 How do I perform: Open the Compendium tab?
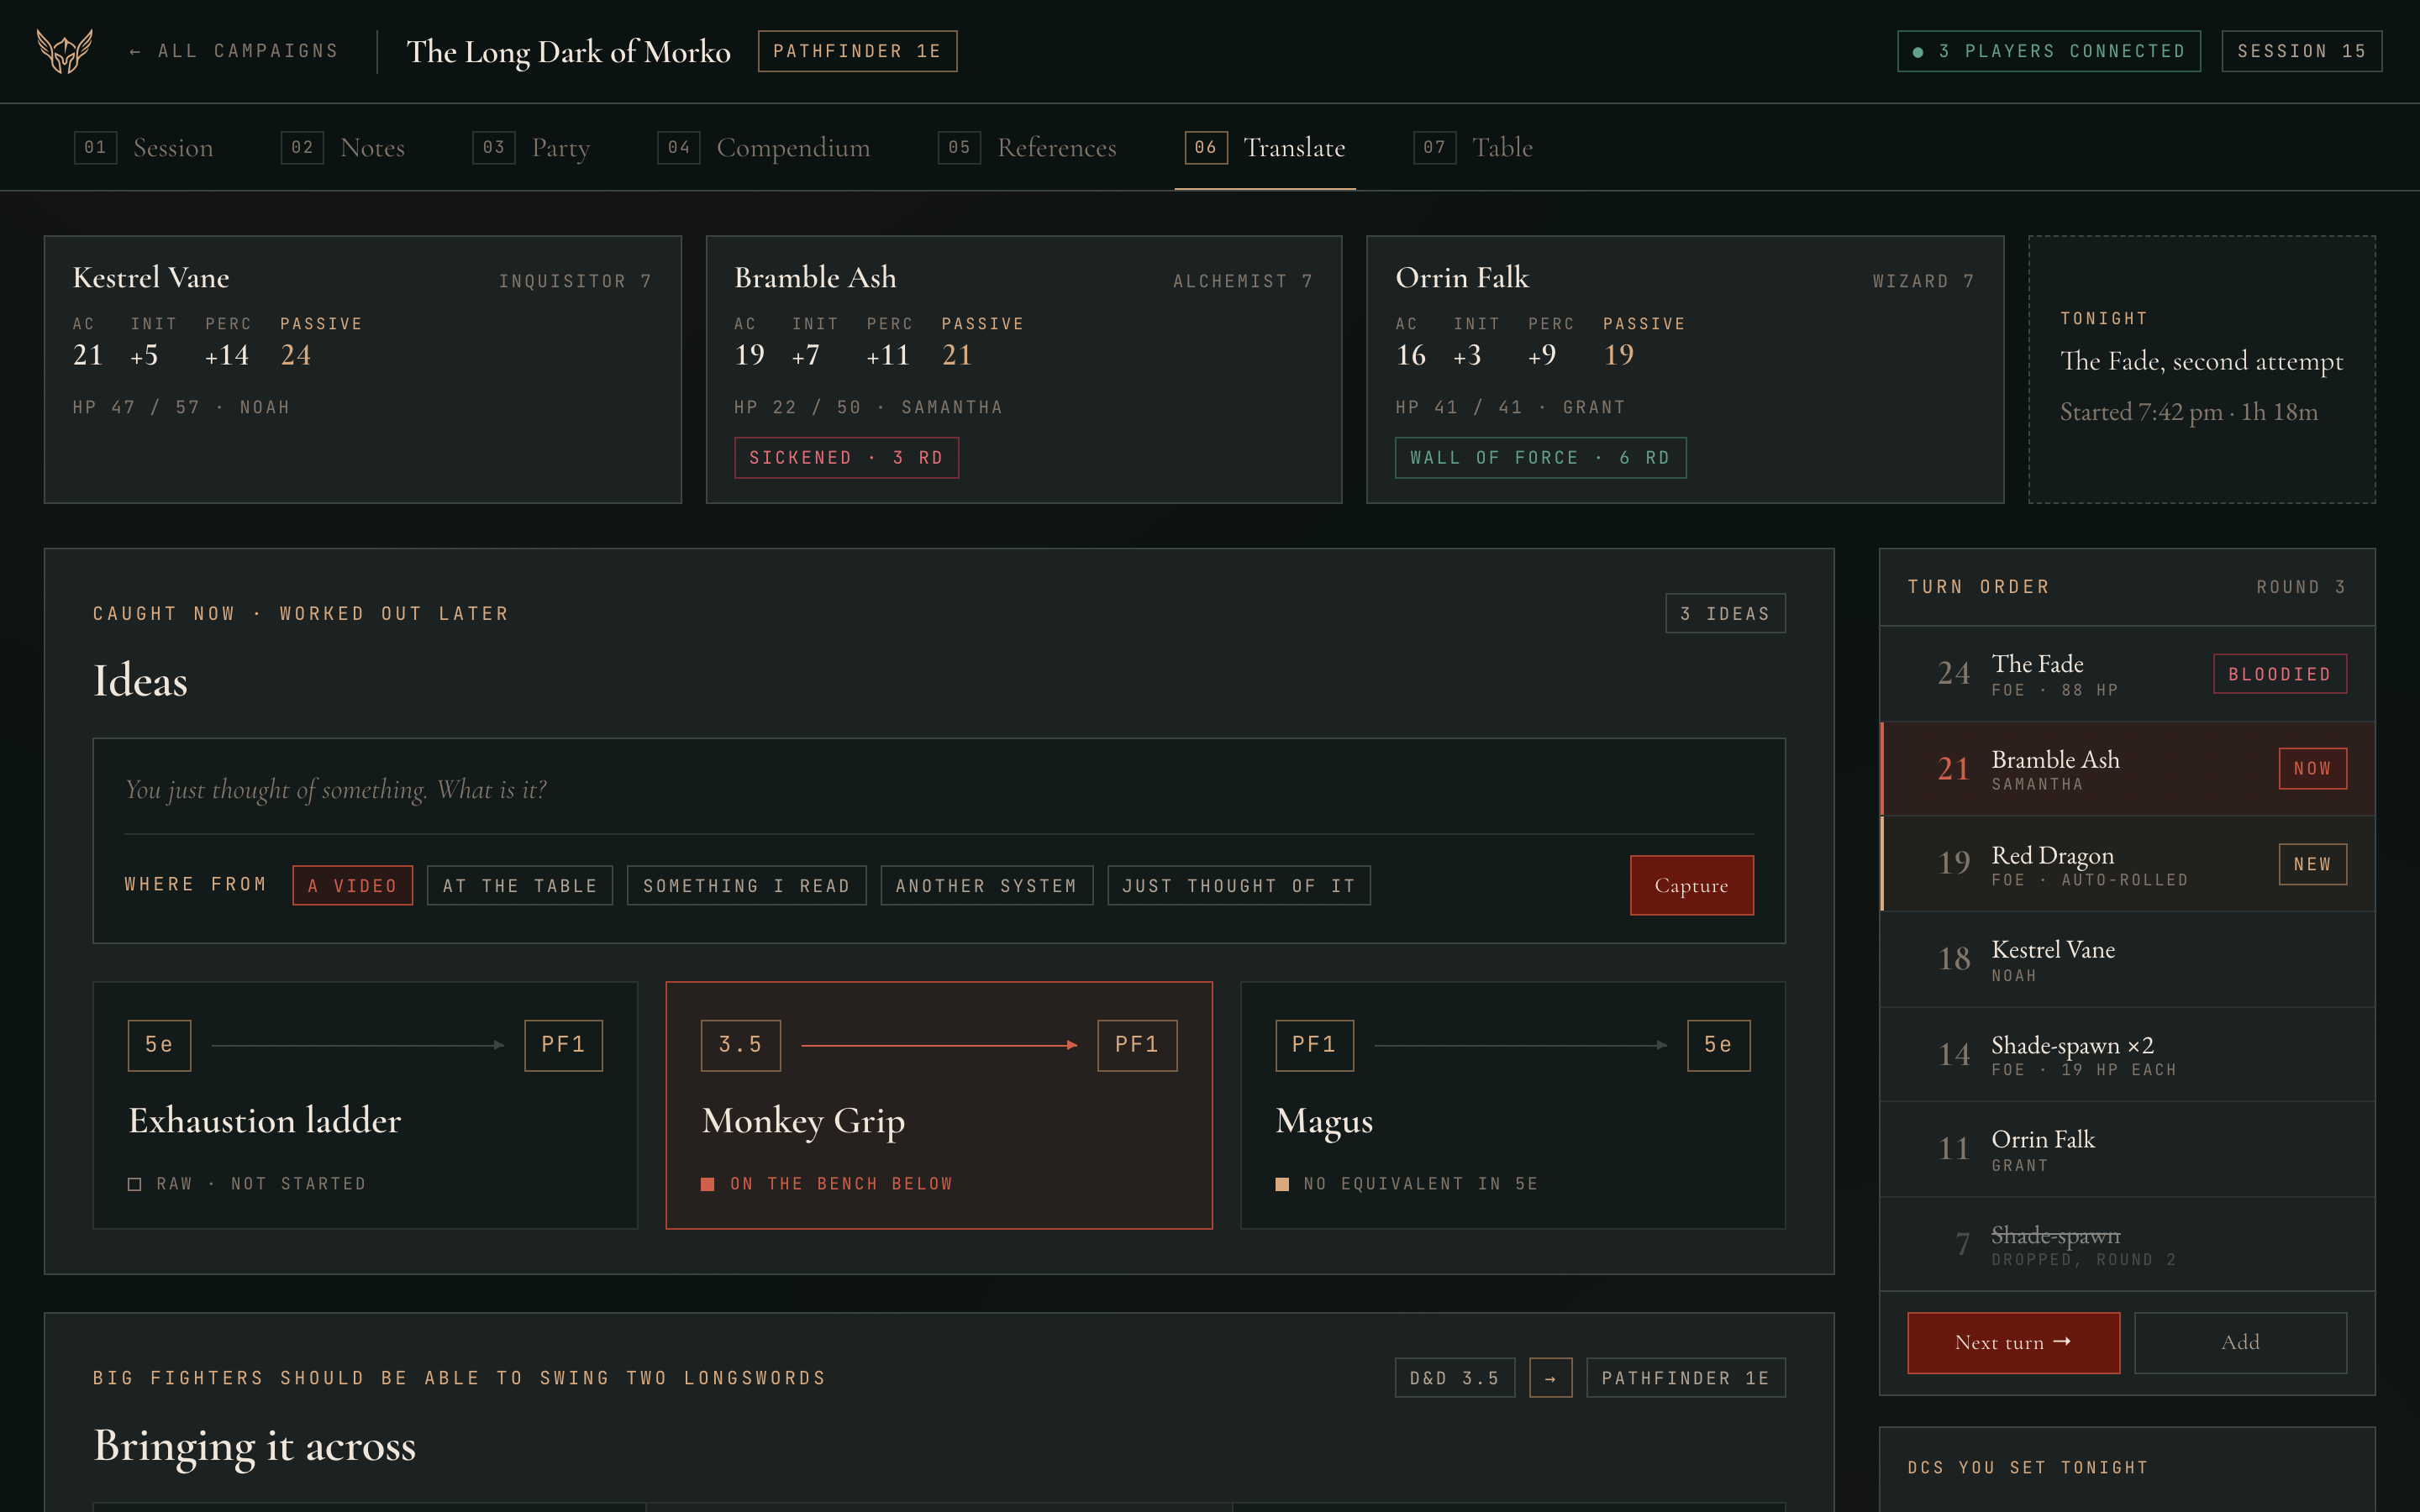(764, 148)
